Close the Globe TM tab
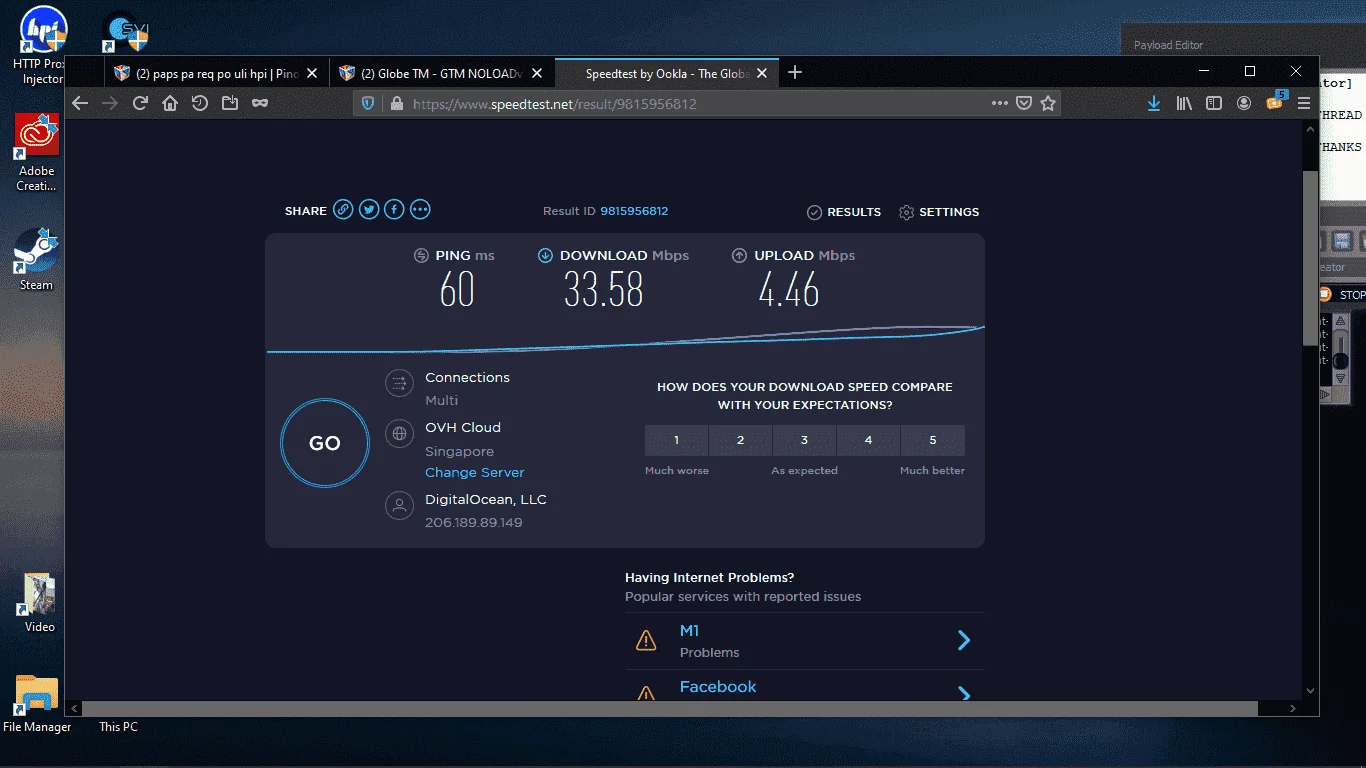 tap(537, 73)
